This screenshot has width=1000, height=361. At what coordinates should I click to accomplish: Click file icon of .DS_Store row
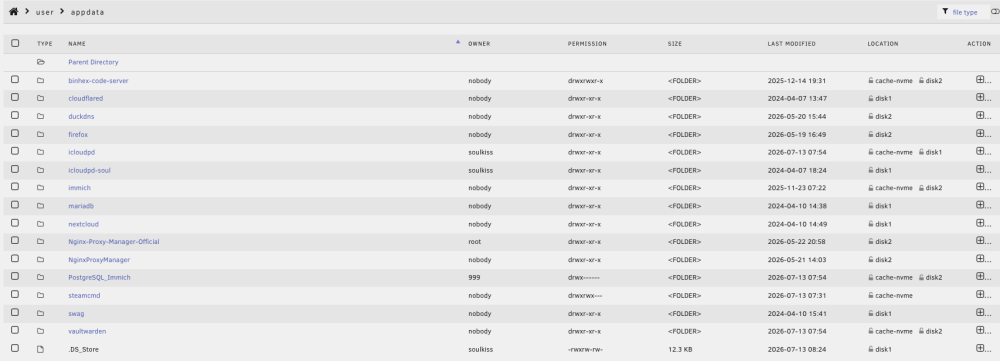pos(41,349)
